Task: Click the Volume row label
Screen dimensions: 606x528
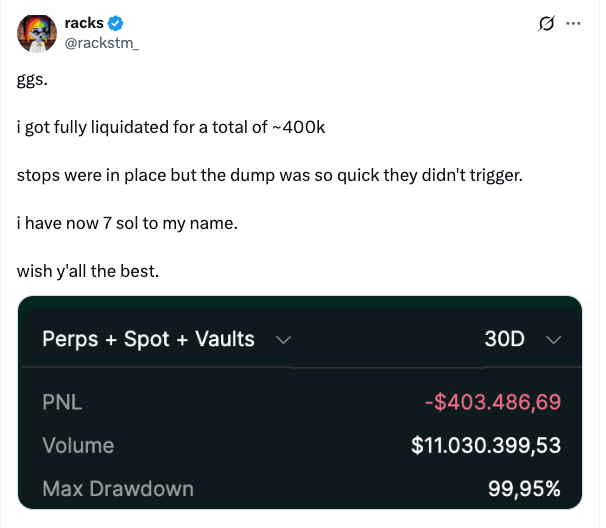Action: (78, 446)
